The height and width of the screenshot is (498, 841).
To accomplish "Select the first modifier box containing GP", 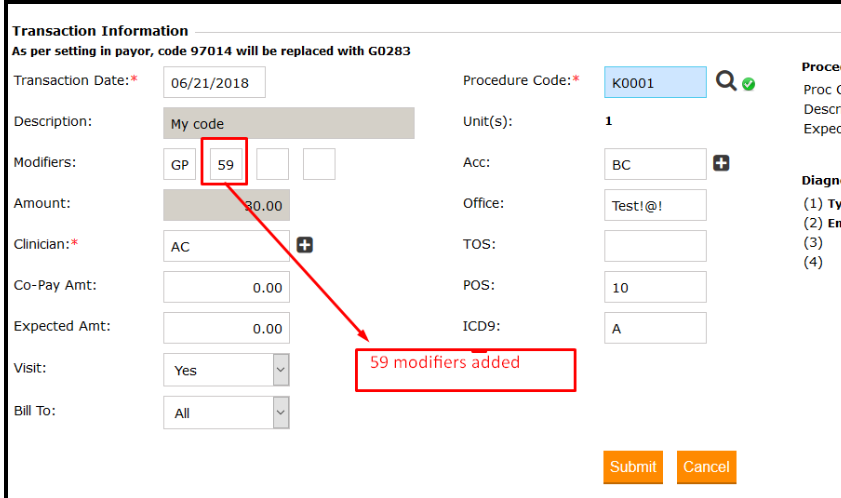I will pyautogui.click(x=180, y=164).
